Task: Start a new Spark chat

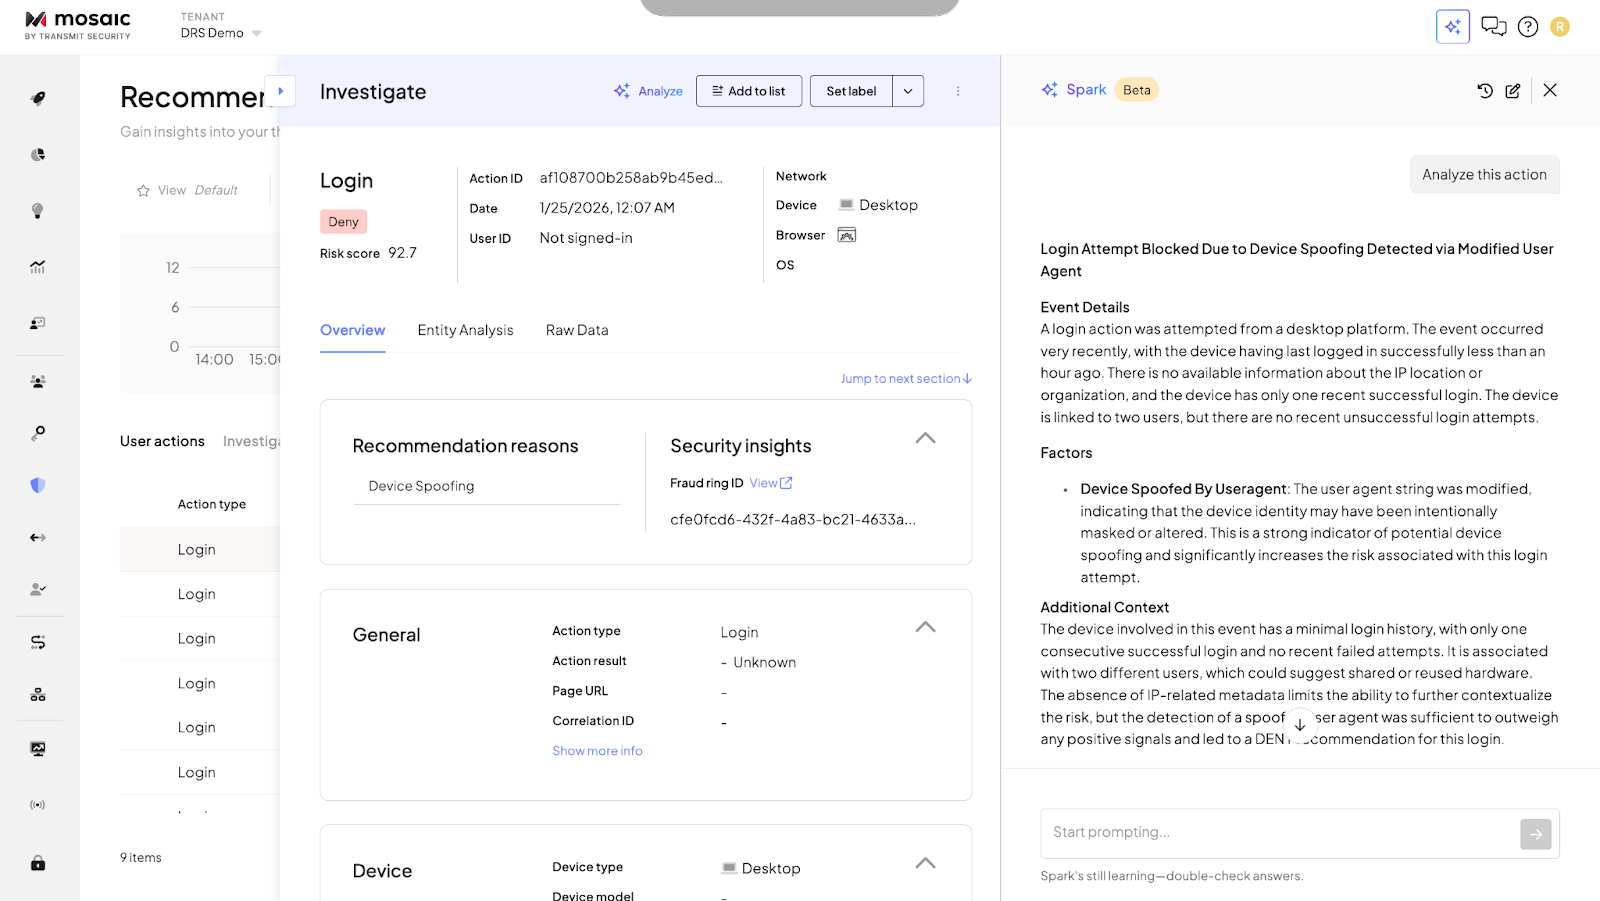Action: click(x=1513, y=91)
